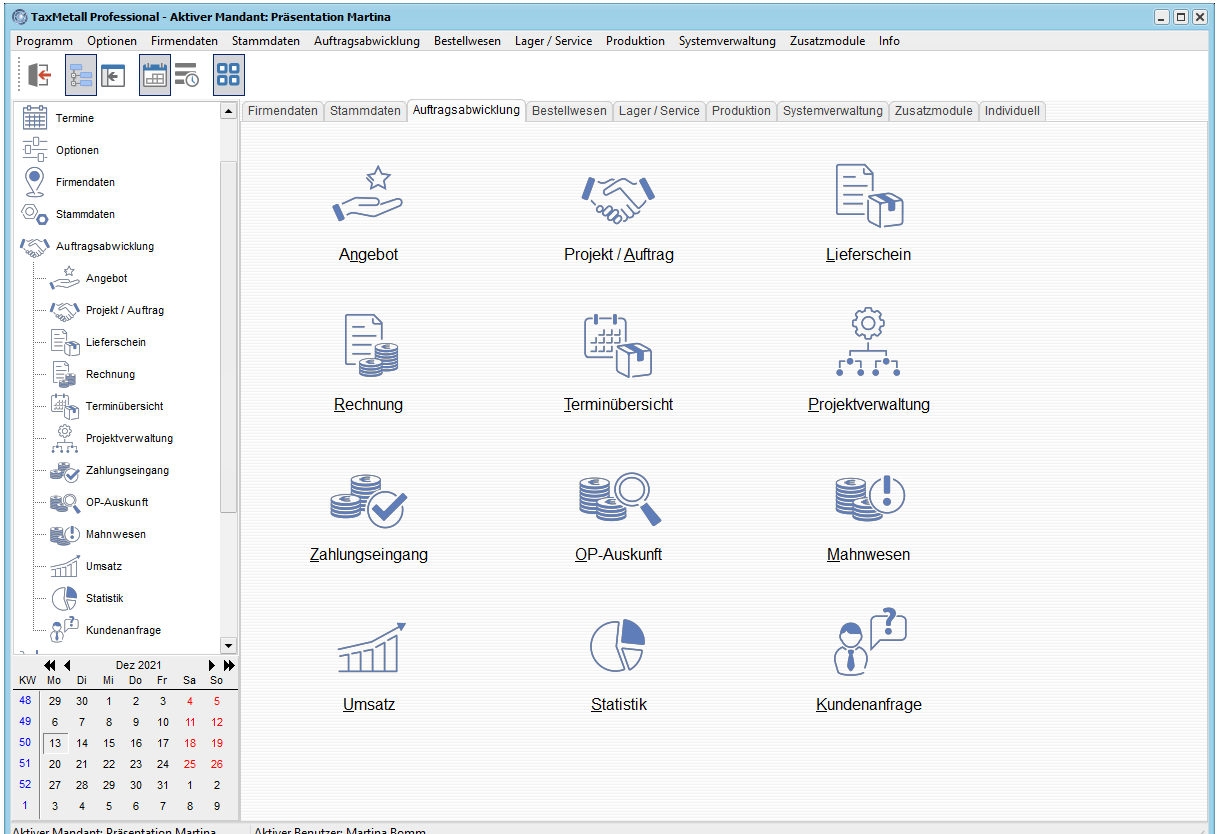
Task: Go to previous month in calendar
Action: 67,665
